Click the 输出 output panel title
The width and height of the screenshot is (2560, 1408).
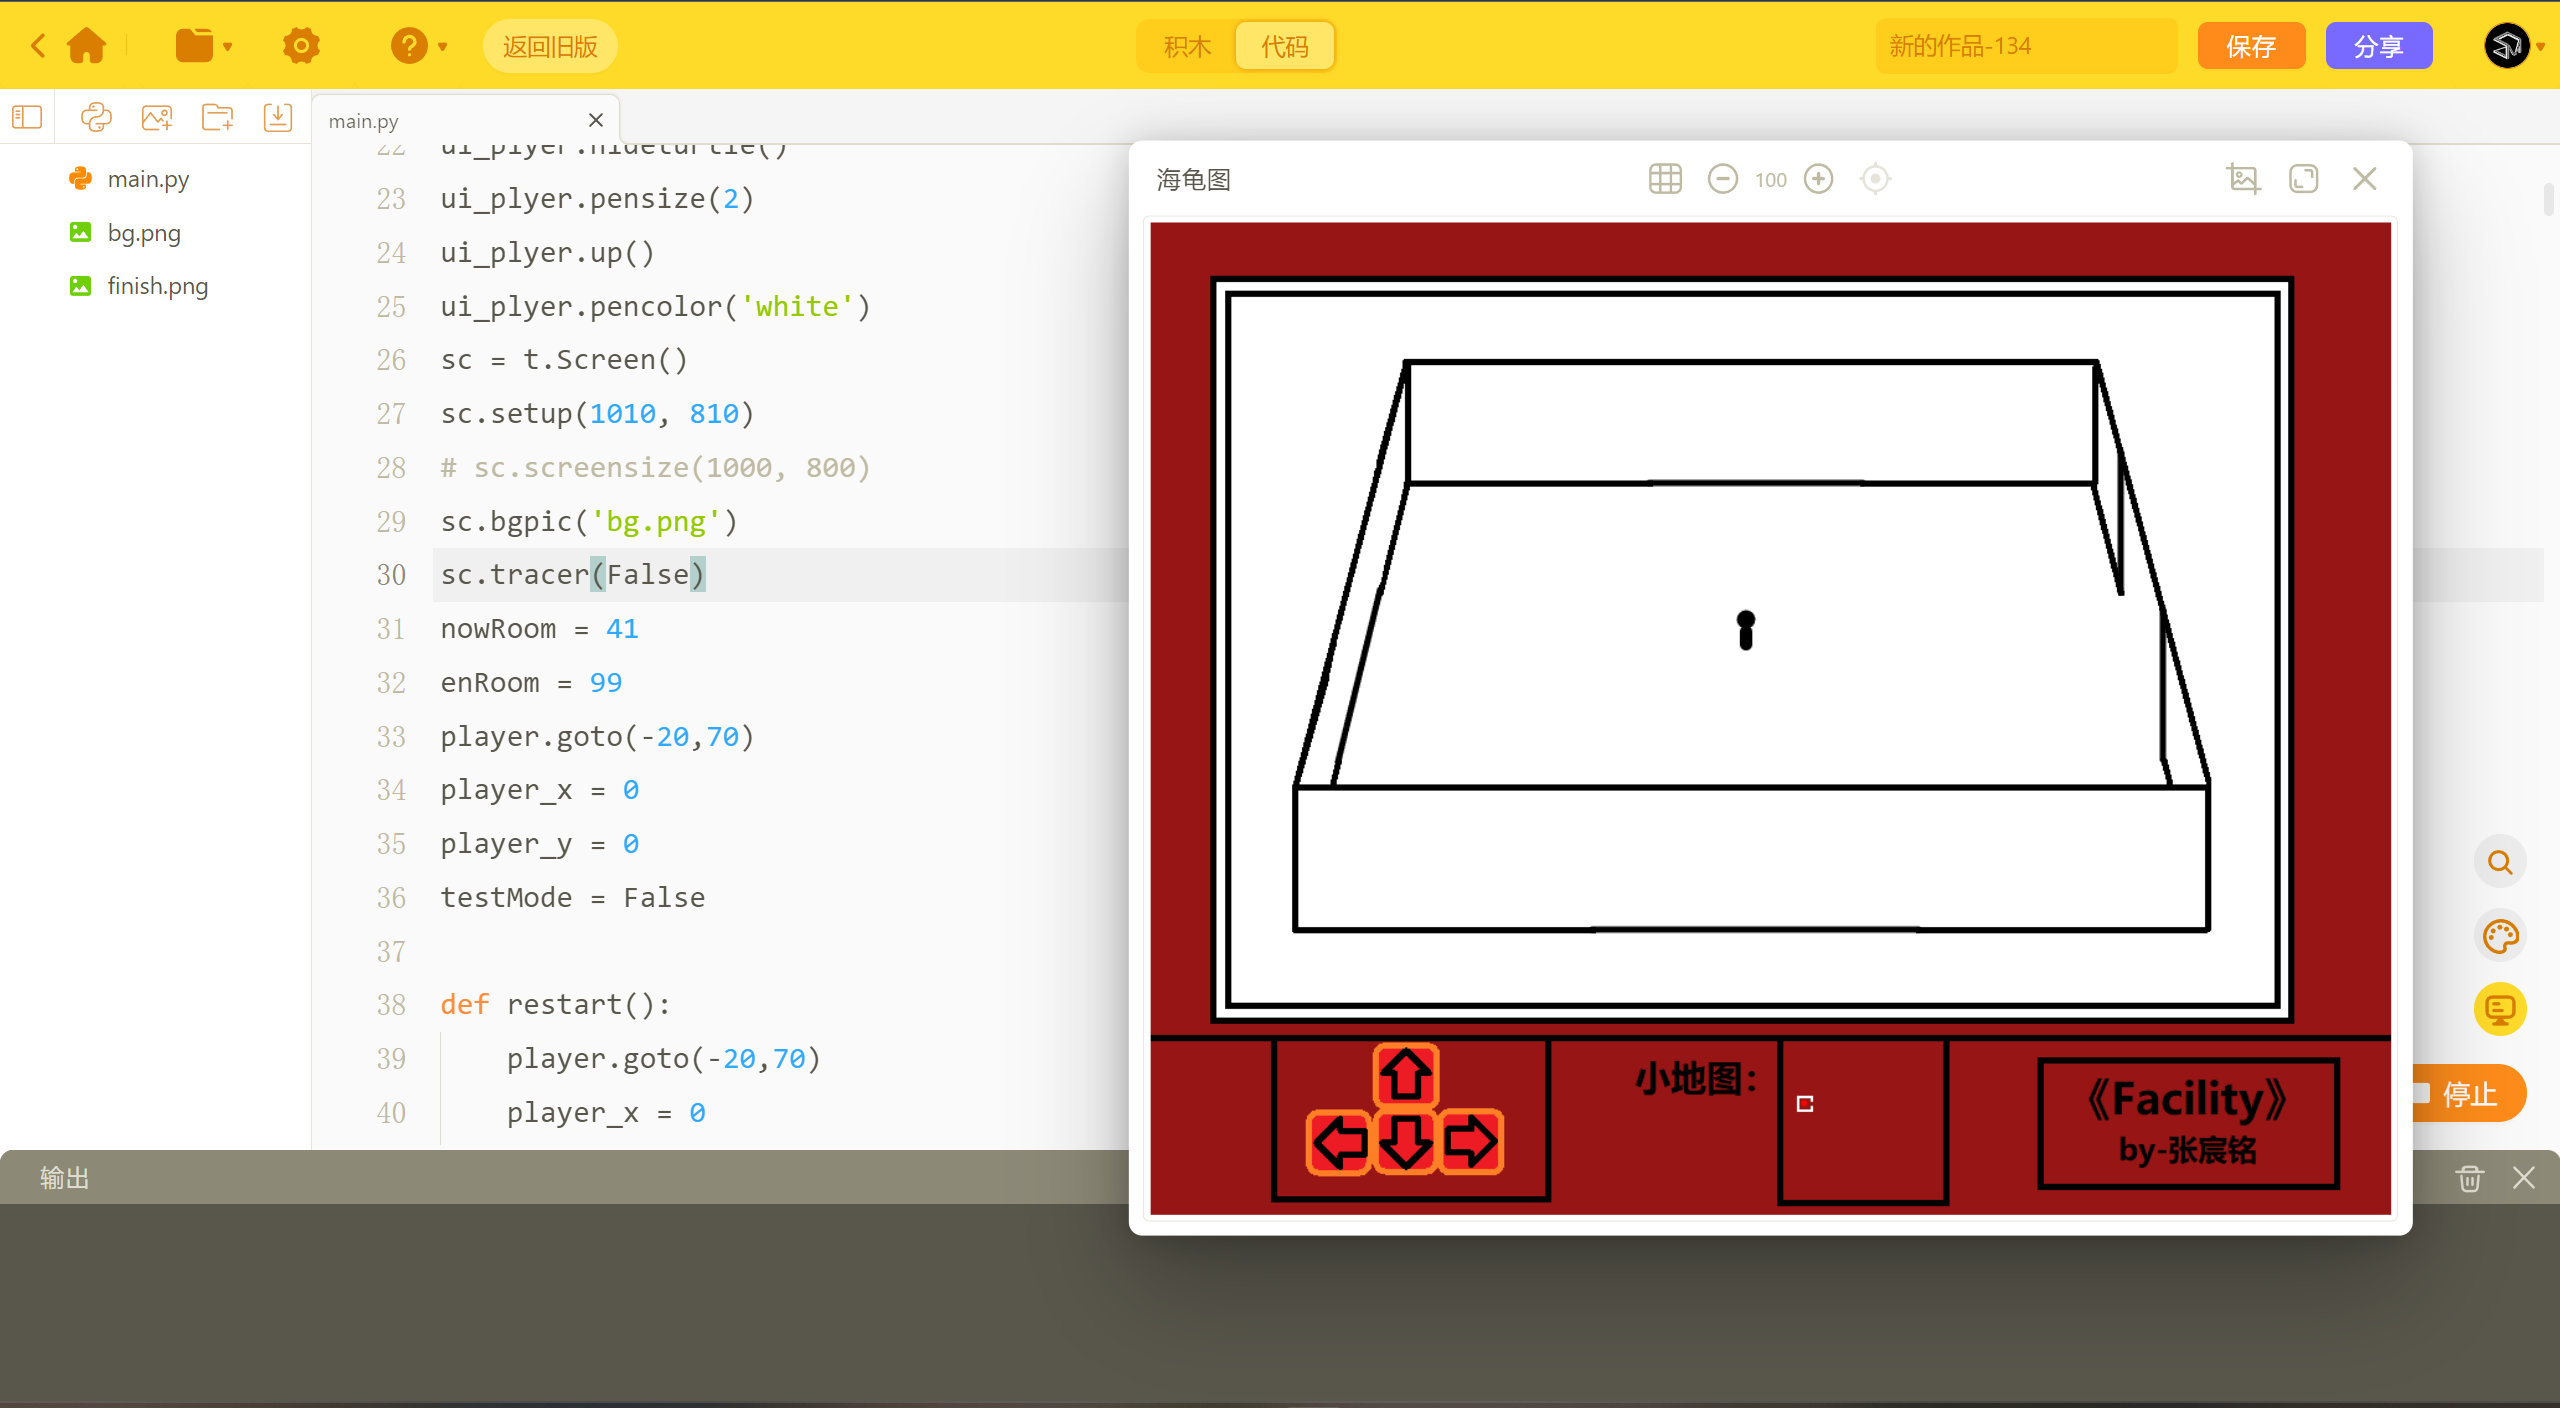65,1178
